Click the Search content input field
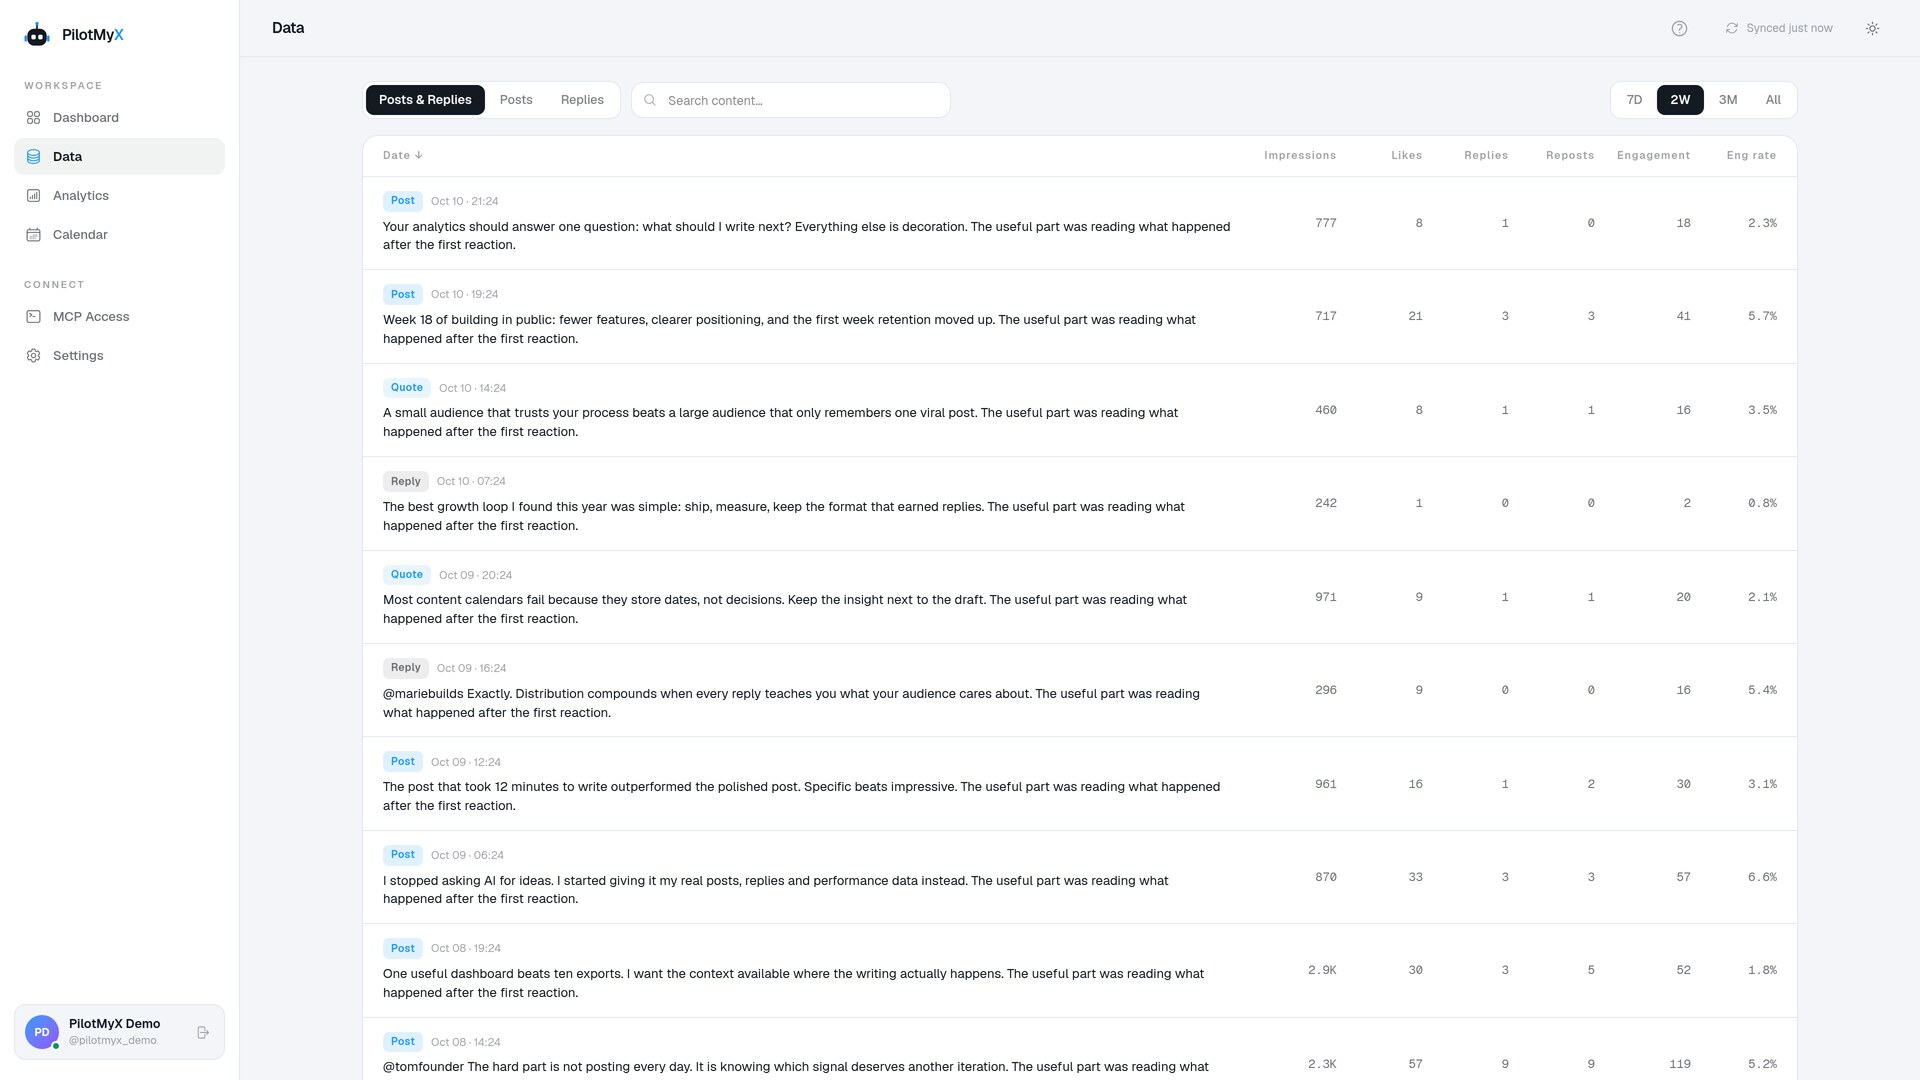Image resolution: width=1920 pixels, height=1080 pixels. (x=790, y=101)
